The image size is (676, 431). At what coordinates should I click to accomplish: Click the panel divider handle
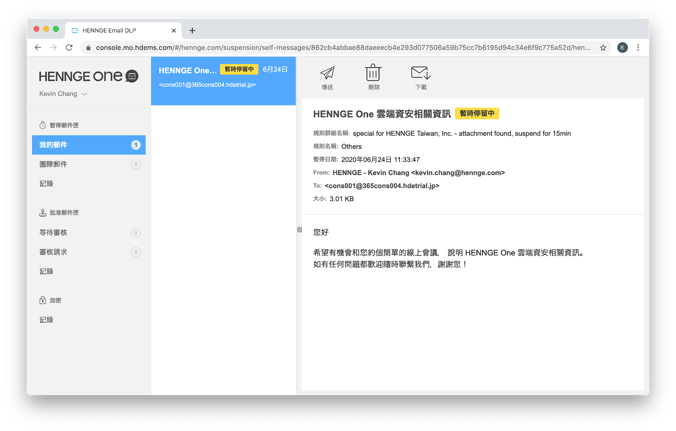click(299, 230)
